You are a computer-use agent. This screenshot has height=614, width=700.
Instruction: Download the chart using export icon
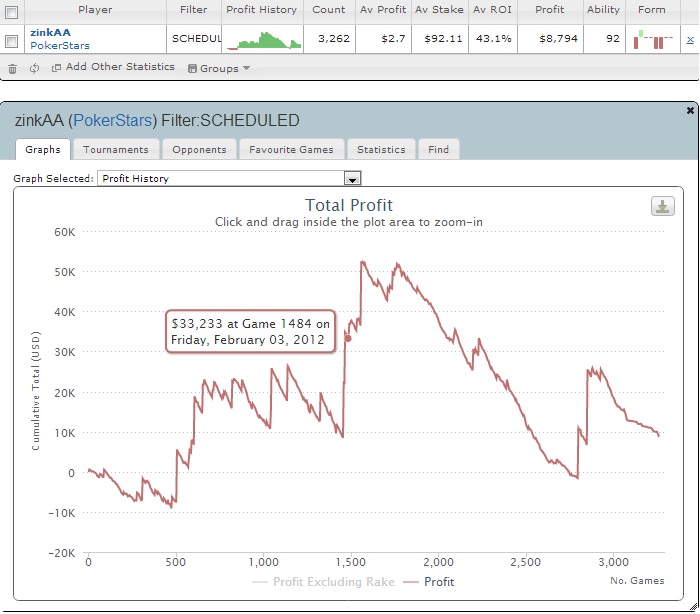click(662, 206)
